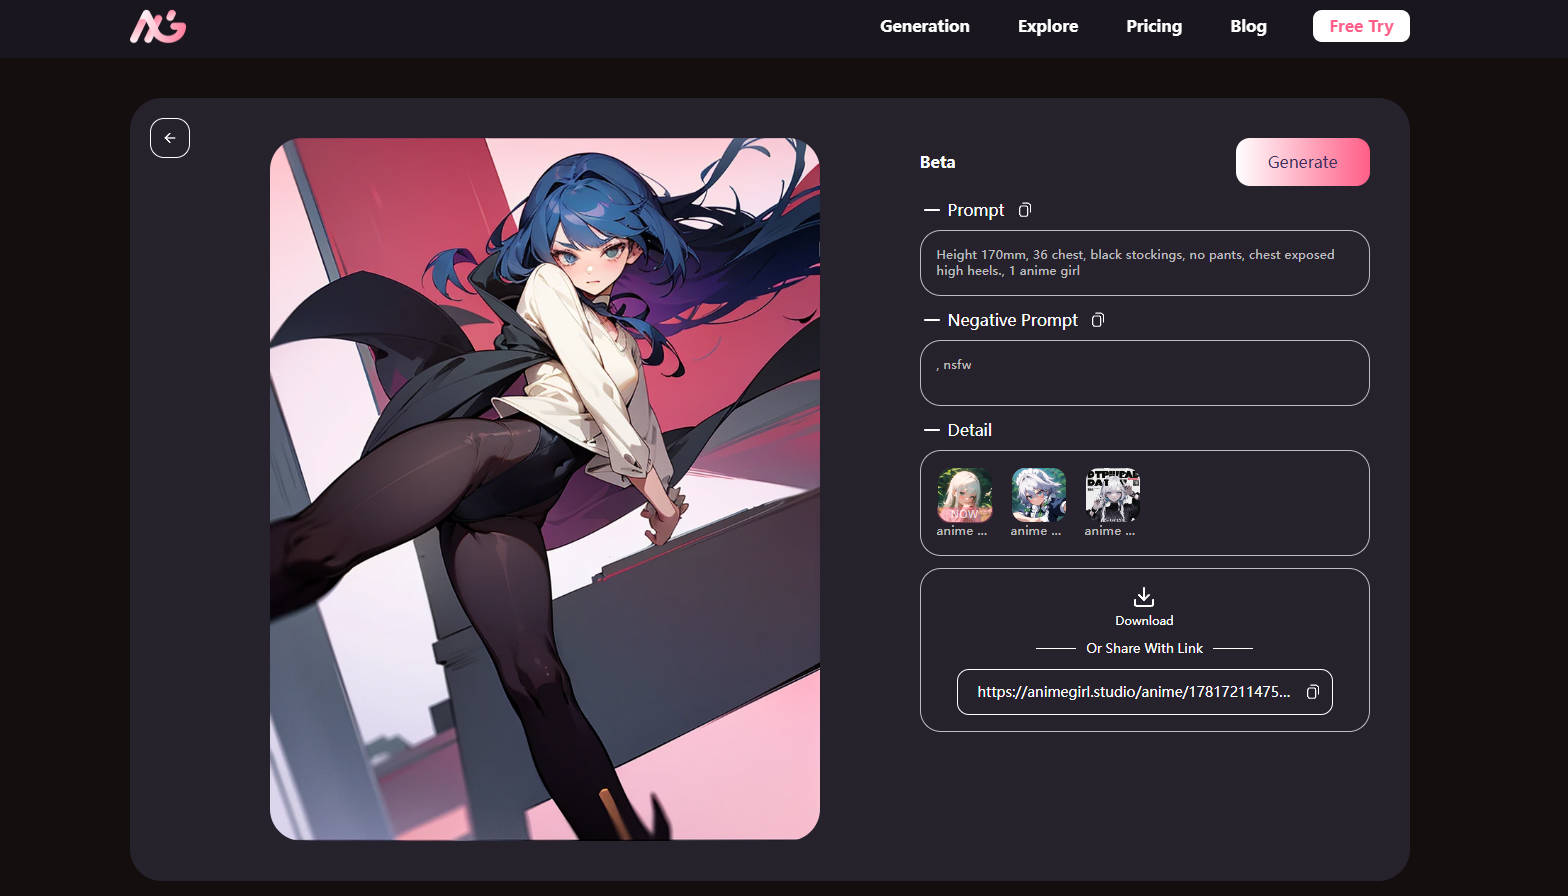Open the Generation menu item
The height and width of the screenshot is (896, 1568).
(925, 26)
